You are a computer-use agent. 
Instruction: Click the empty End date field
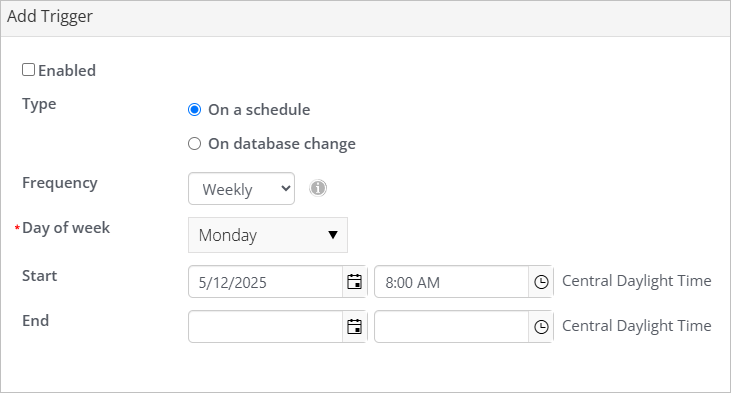pos(265,326)
